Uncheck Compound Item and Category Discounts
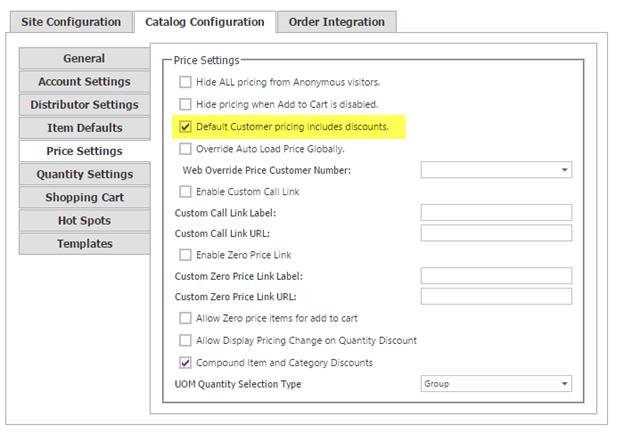Image resolution: width=624 pixels, height=441 pixels. (185, 363)
